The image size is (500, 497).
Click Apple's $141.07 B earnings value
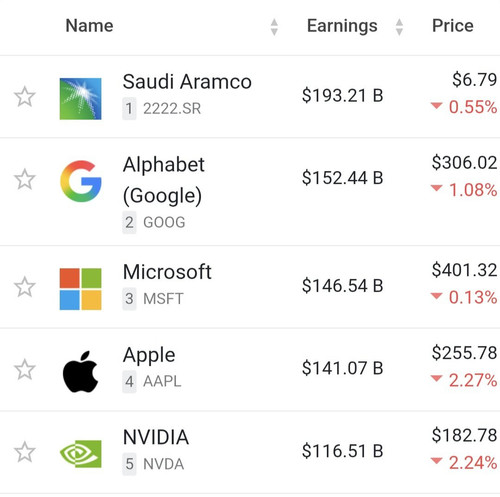[342, 368]
